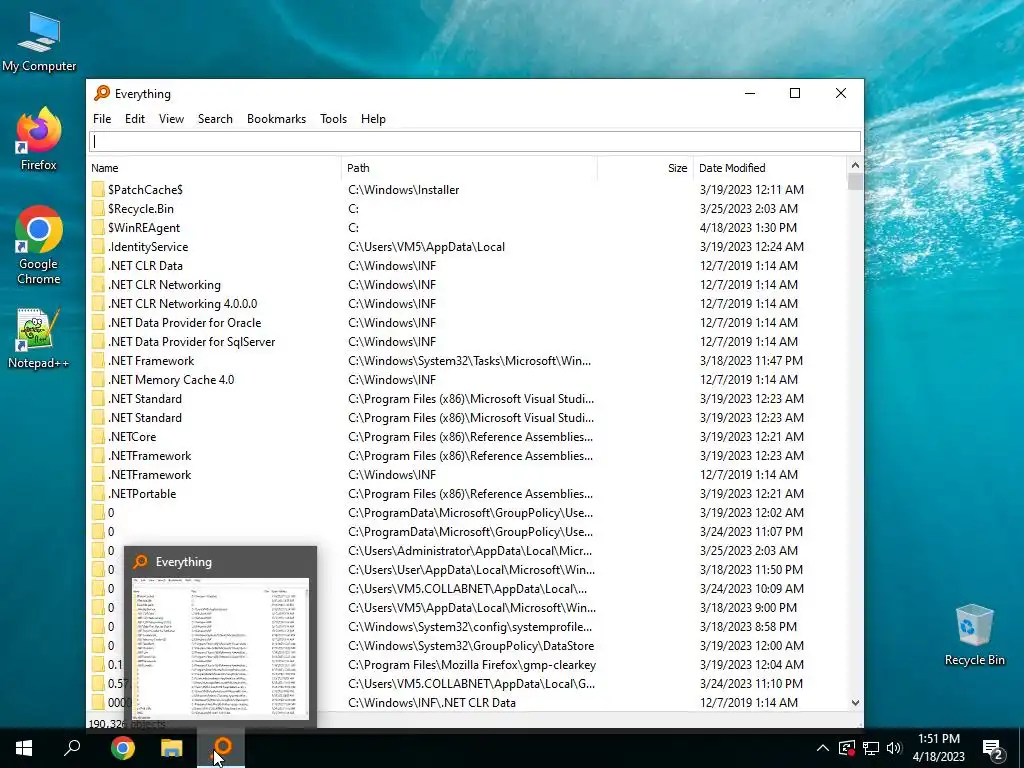The height and width of the screenshot is (768, 1024).
Task: Open the network tray icon
Action: [871, 748]
